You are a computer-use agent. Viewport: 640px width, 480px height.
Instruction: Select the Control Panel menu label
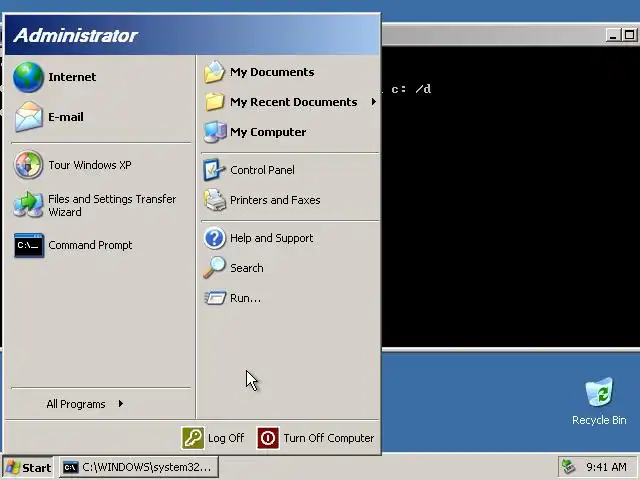262,170
